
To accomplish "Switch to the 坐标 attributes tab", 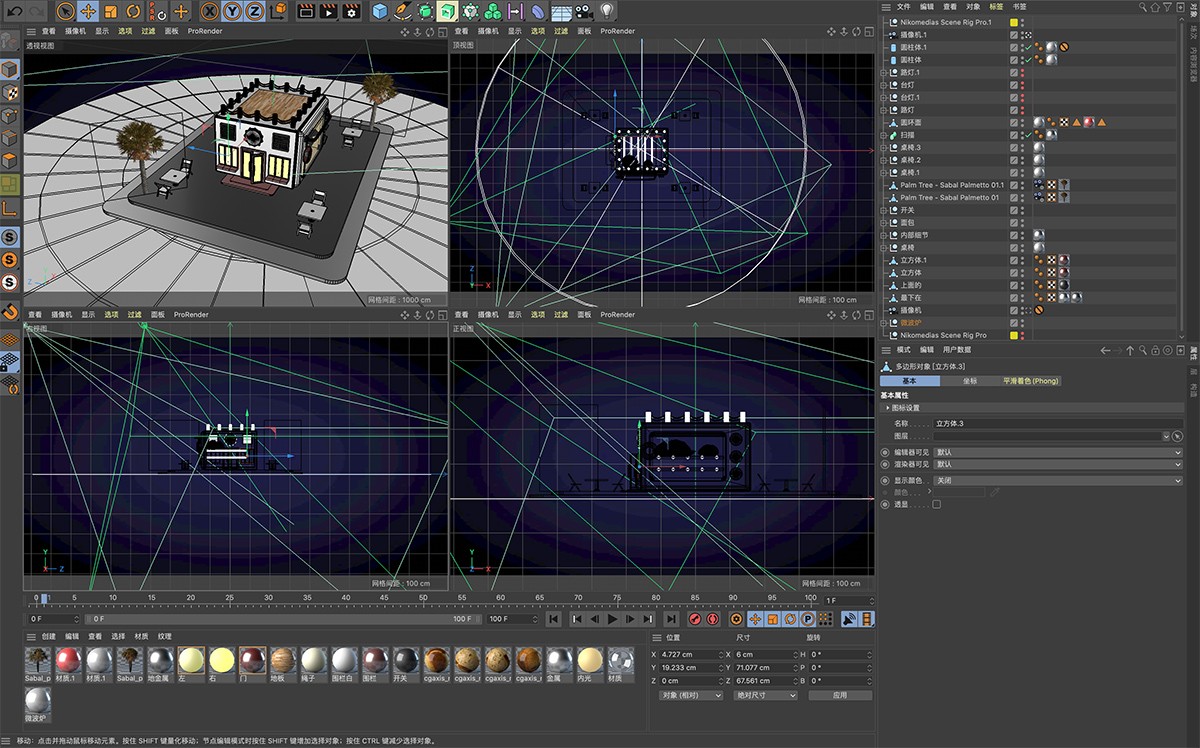I will point(970,381).
